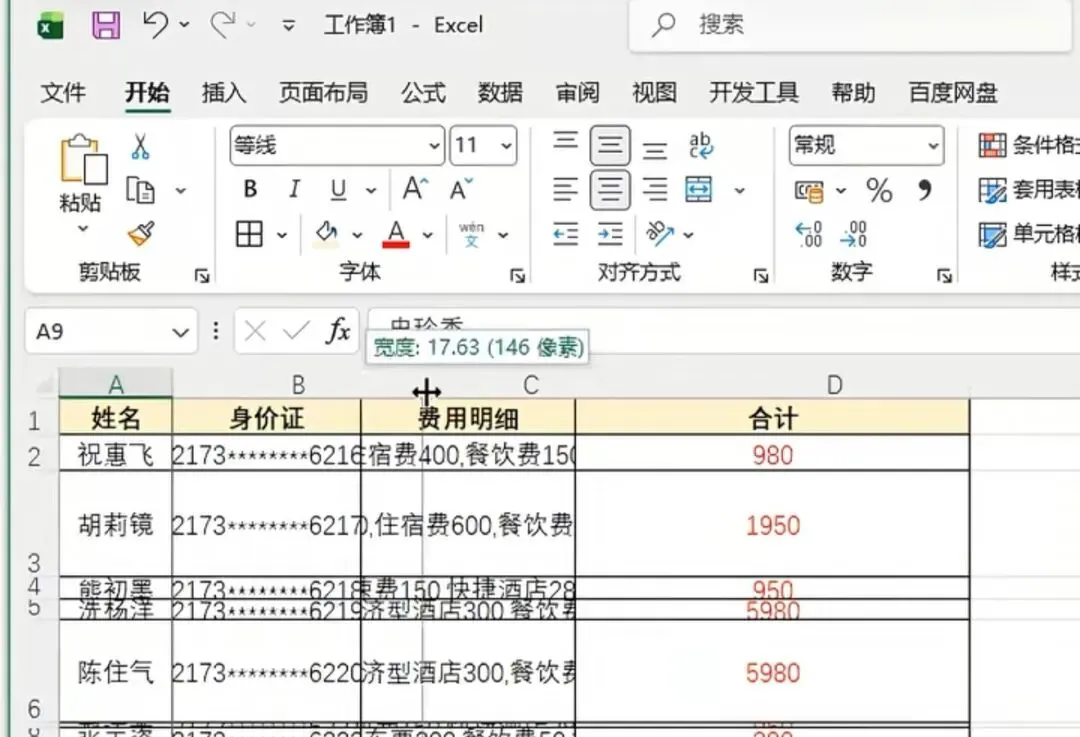The image size is (1080, 737).
Task: Click the Borders grid icon
Action: pyautogui.click(x=249, y=234)
